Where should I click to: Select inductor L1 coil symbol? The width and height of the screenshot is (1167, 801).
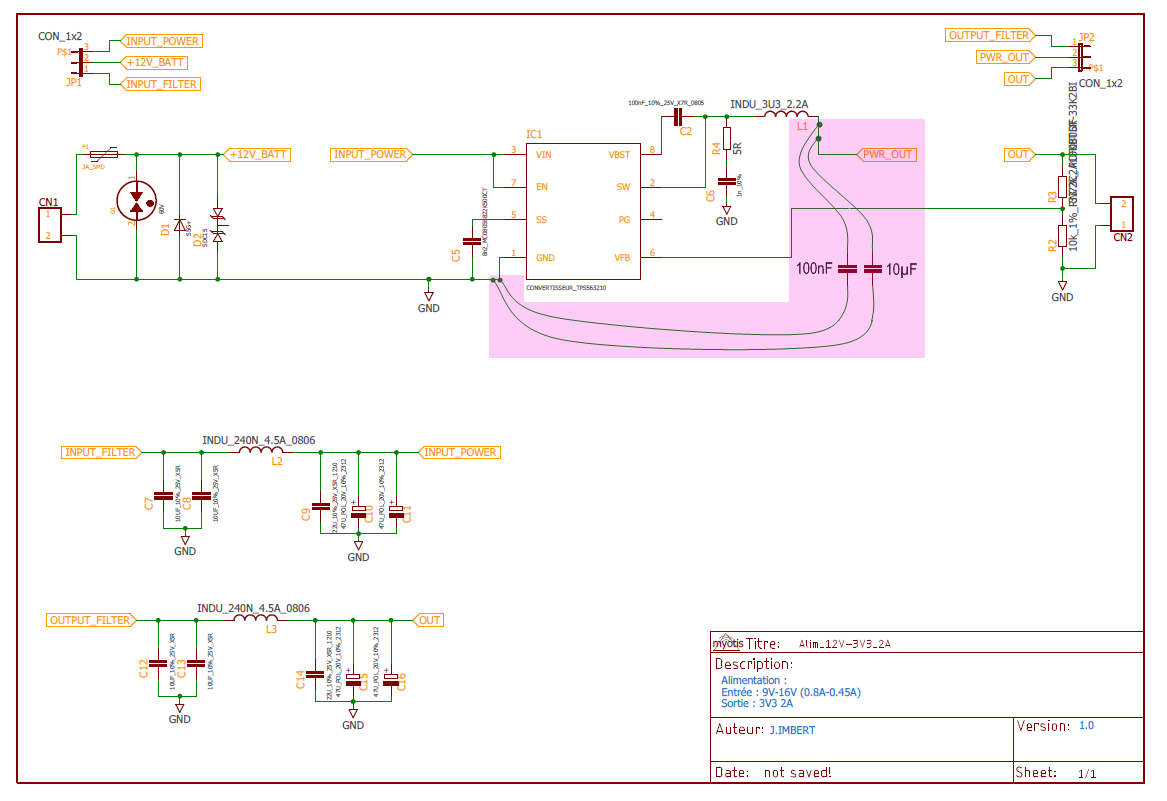tap(786, 114)
